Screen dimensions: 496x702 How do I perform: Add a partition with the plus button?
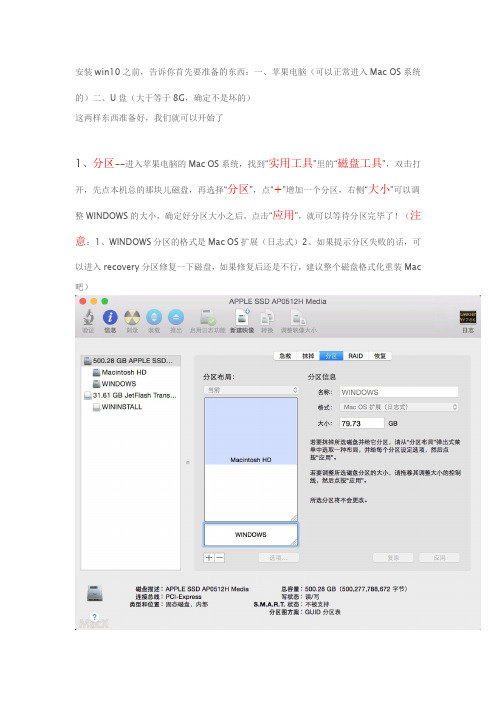pos(209,557)
